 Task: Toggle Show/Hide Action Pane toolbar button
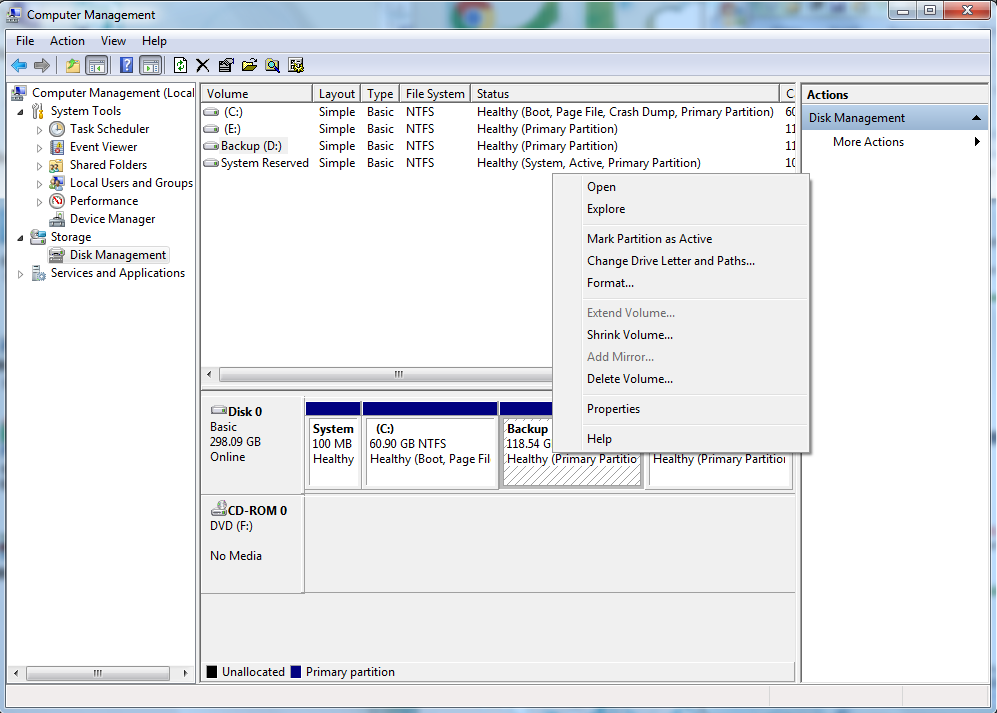150,66
